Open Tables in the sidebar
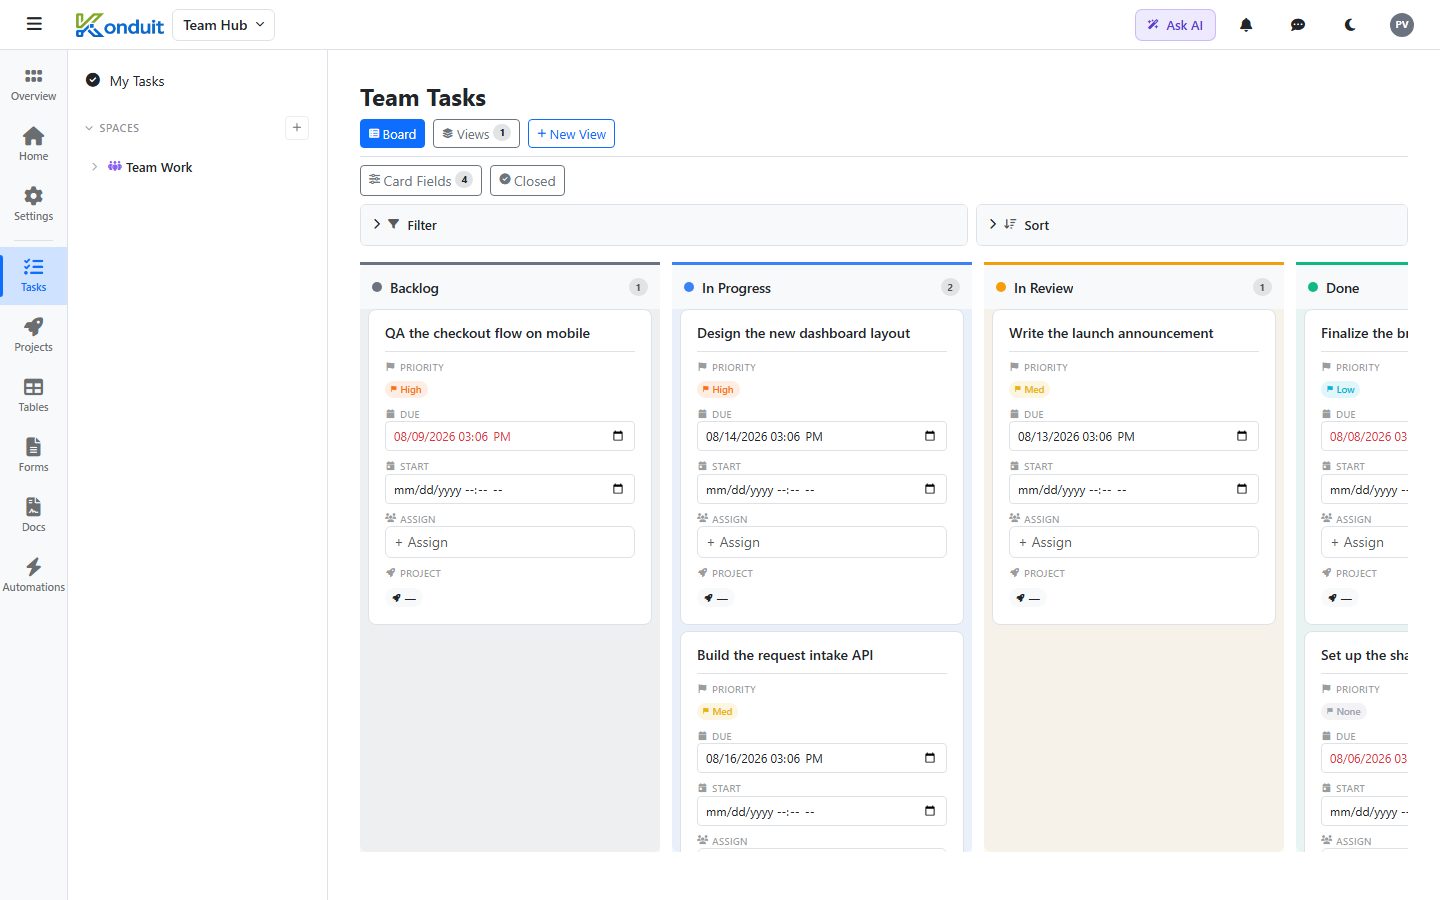Screen dimensions: 1440x900 pyautogui.click(x=34, y=395)
